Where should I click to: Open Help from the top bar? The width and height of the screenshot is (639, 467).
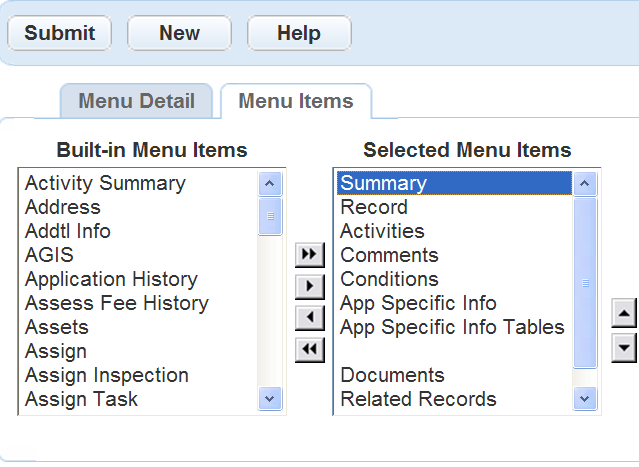(299, 33)
